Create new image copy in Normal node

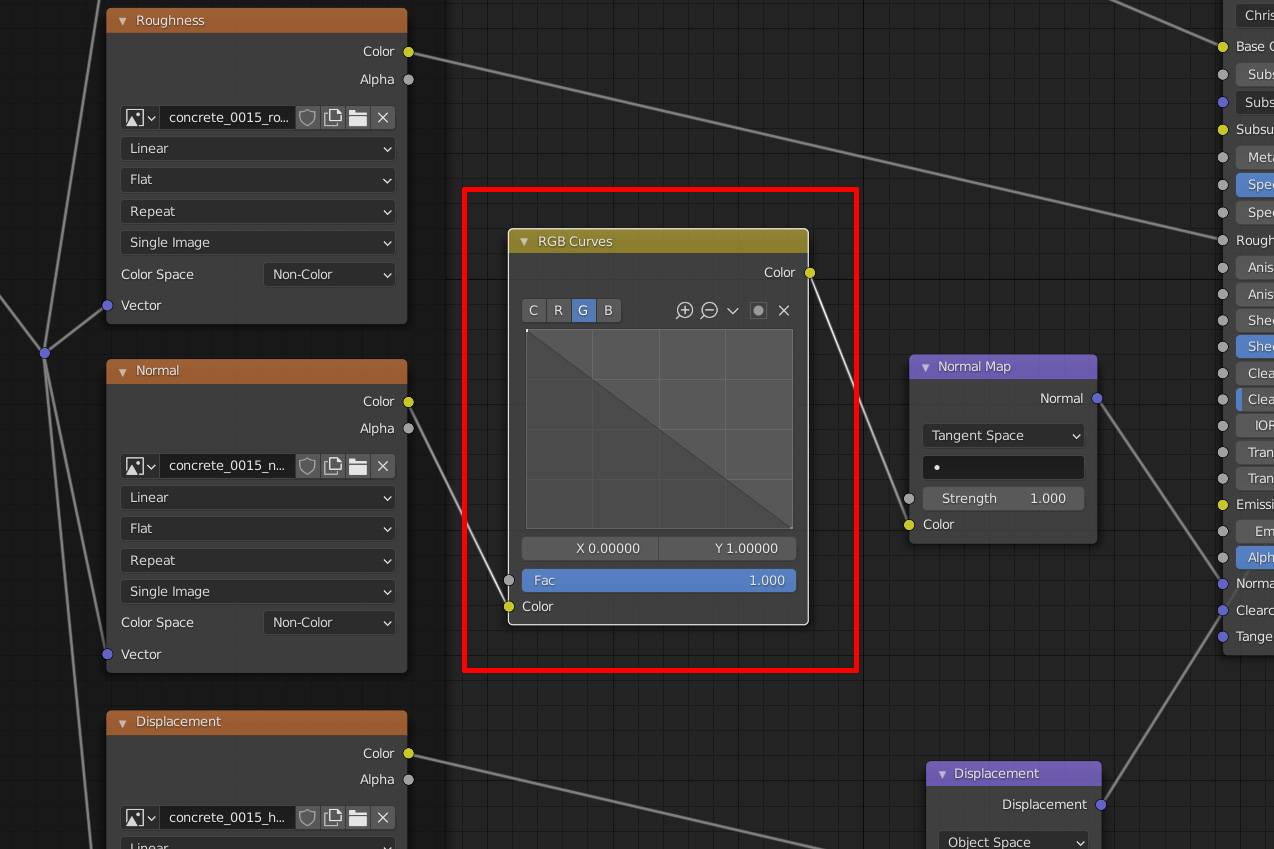point(333,466)
